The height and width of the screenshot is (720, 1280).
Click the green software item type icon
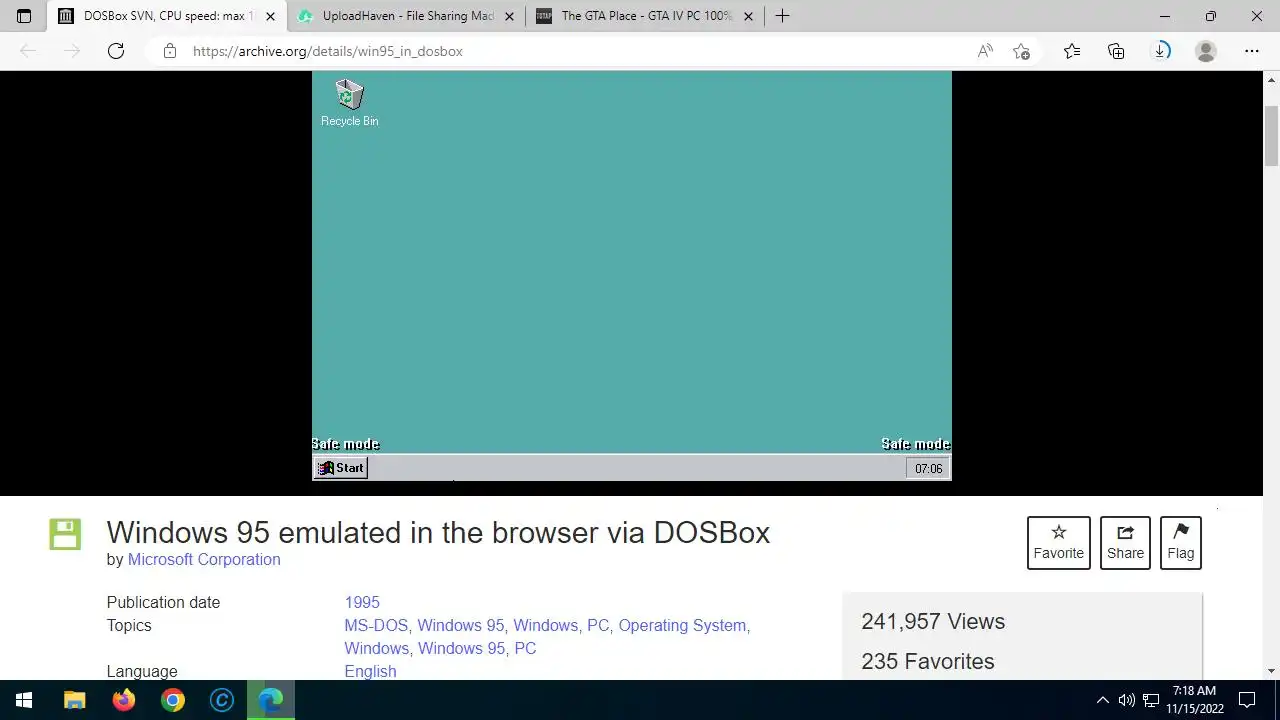click(65, 534)
